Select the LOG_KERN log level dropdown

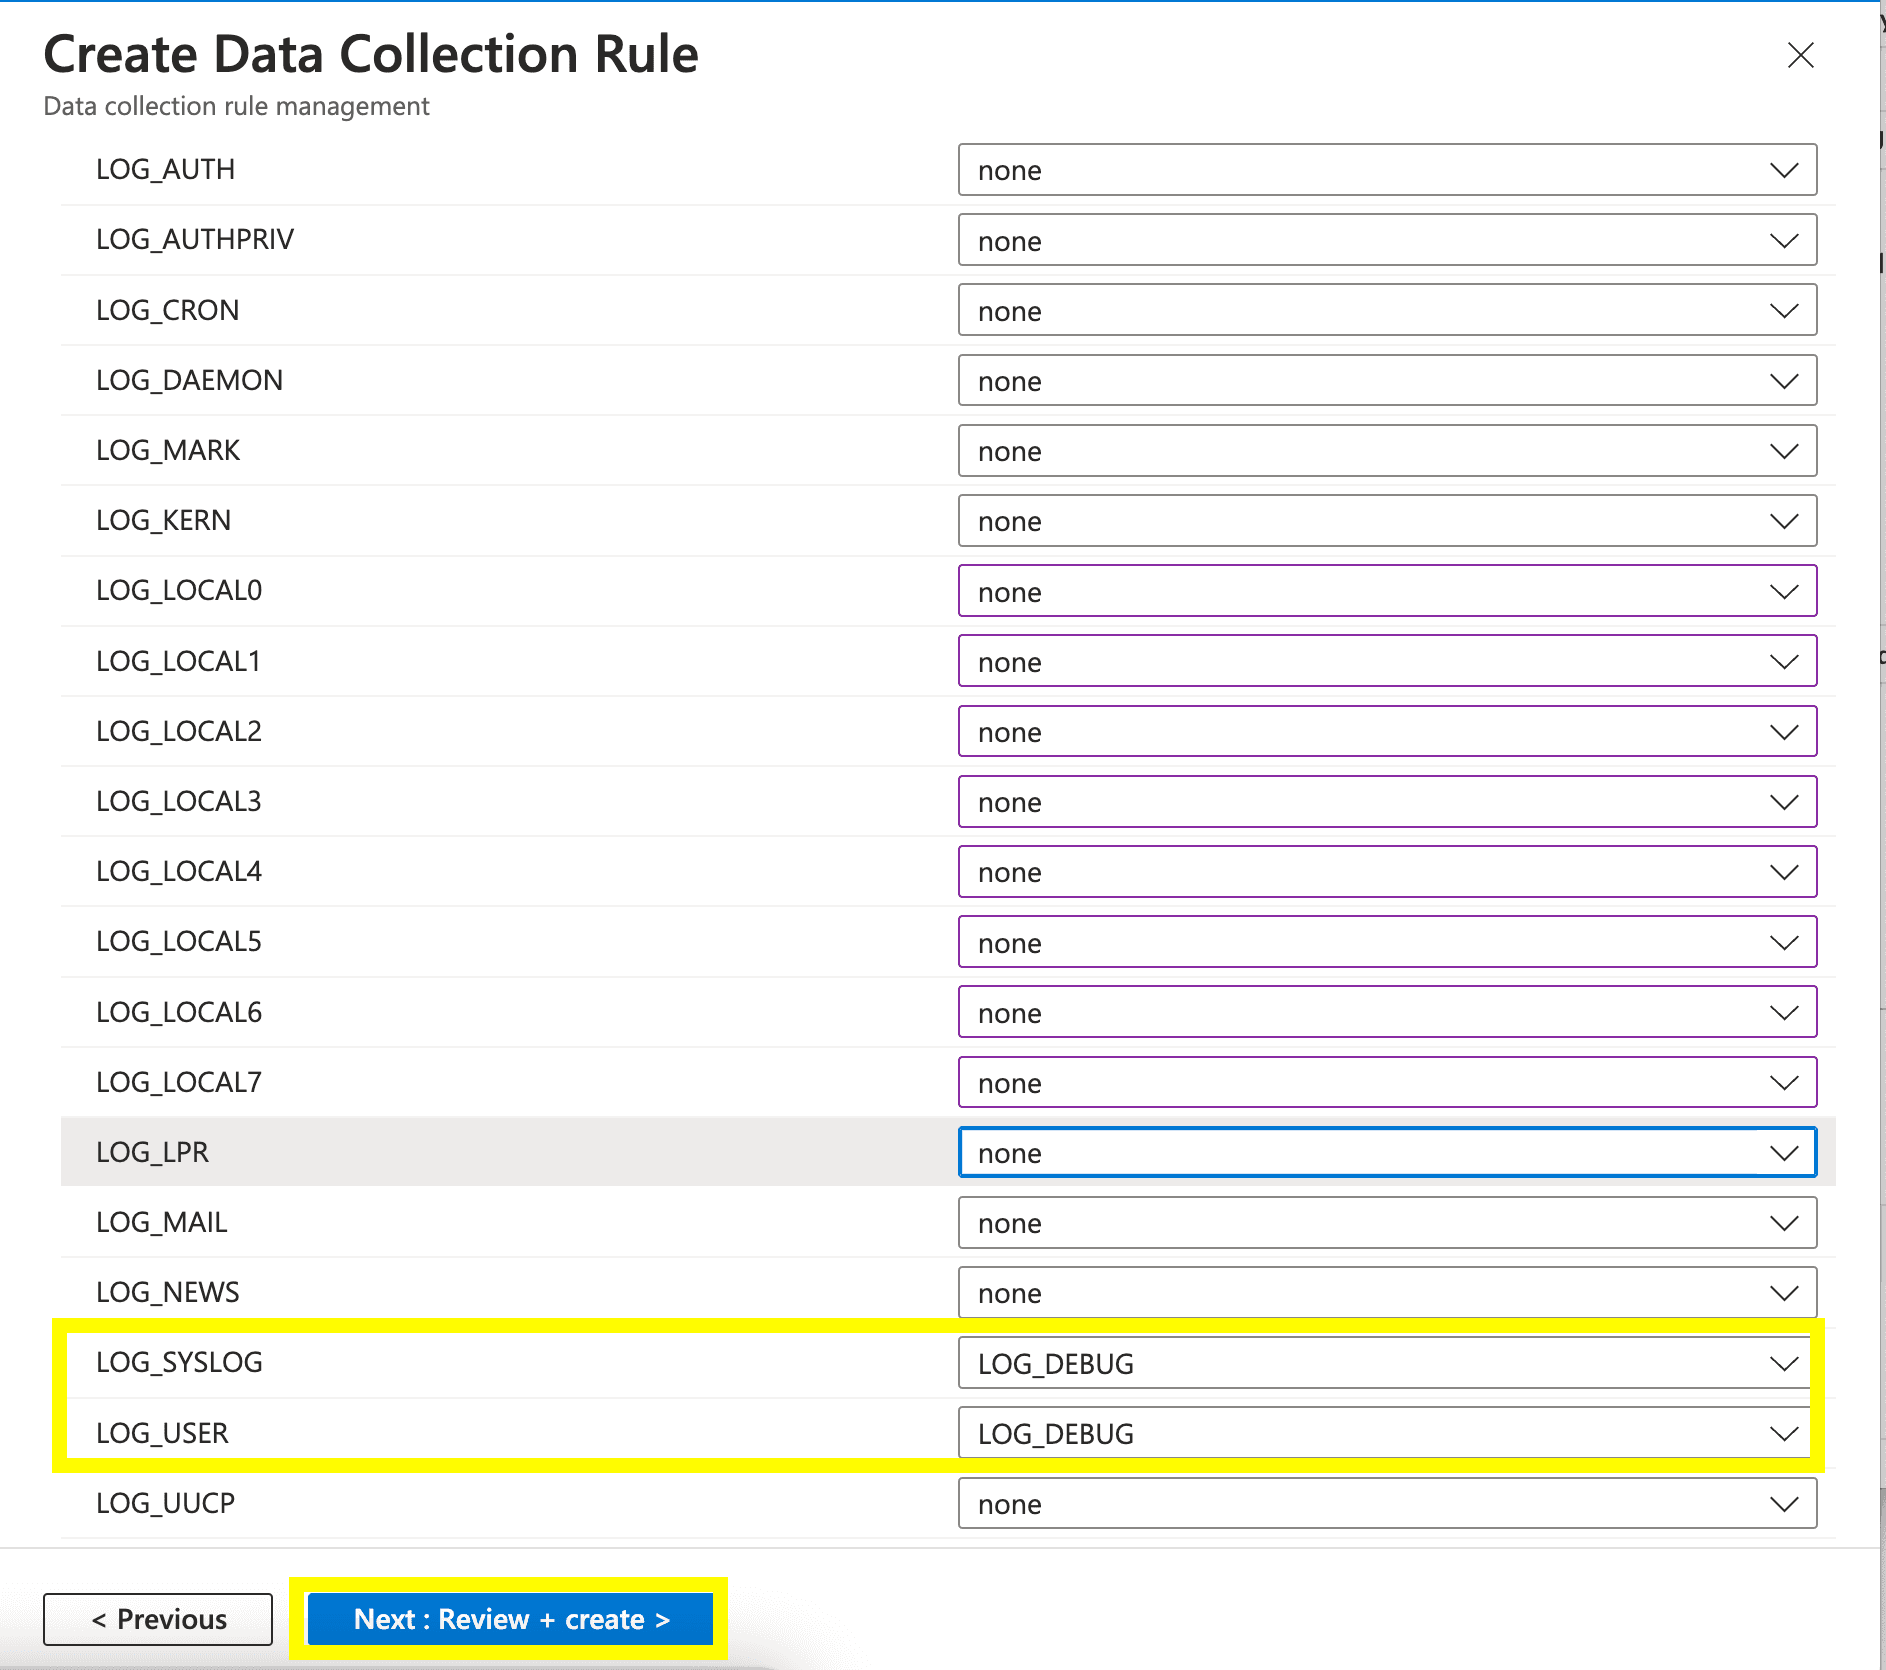point(1386,521)
